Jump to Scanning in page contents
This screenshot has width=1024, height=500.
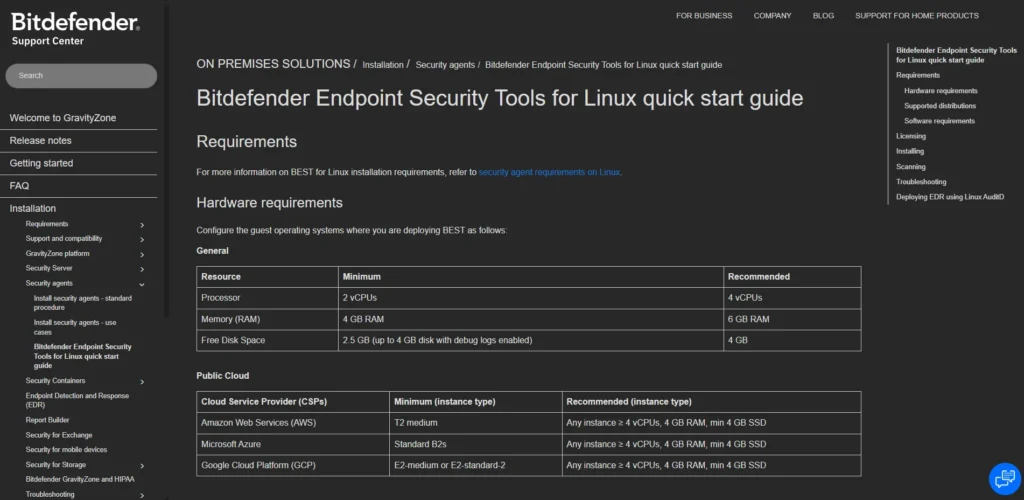point(910,167)
